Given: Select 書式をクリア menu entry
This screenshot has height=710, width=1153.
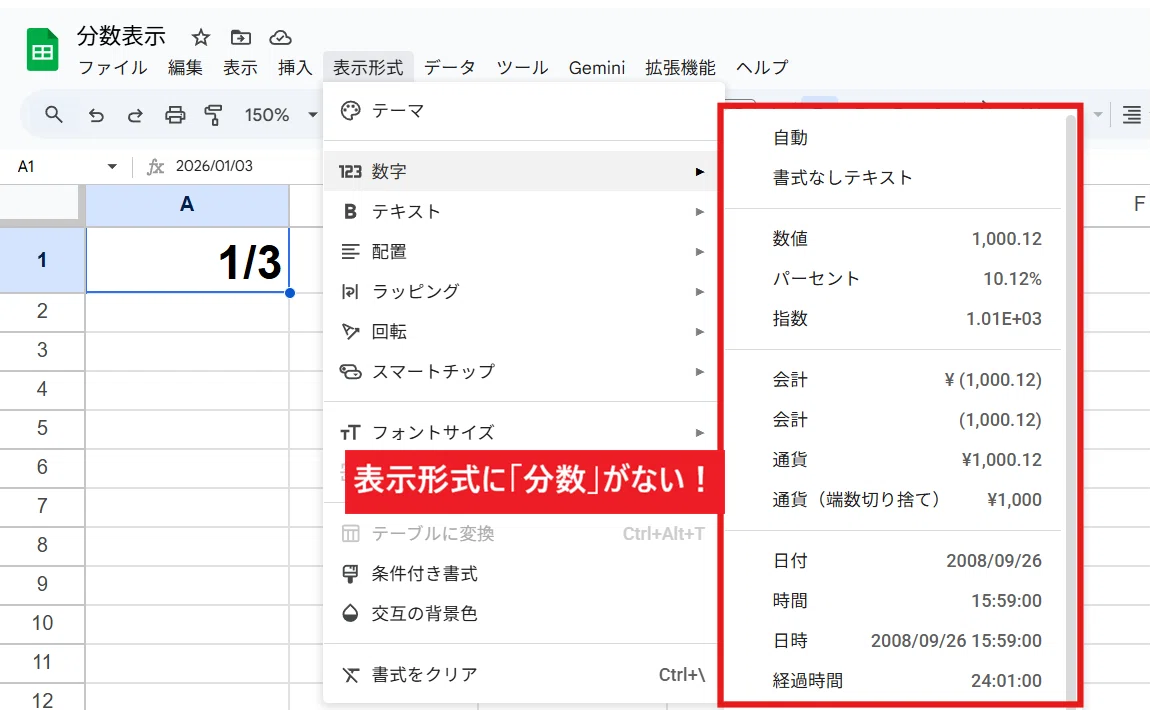Looking at the screenshot, I should (521, 675).
